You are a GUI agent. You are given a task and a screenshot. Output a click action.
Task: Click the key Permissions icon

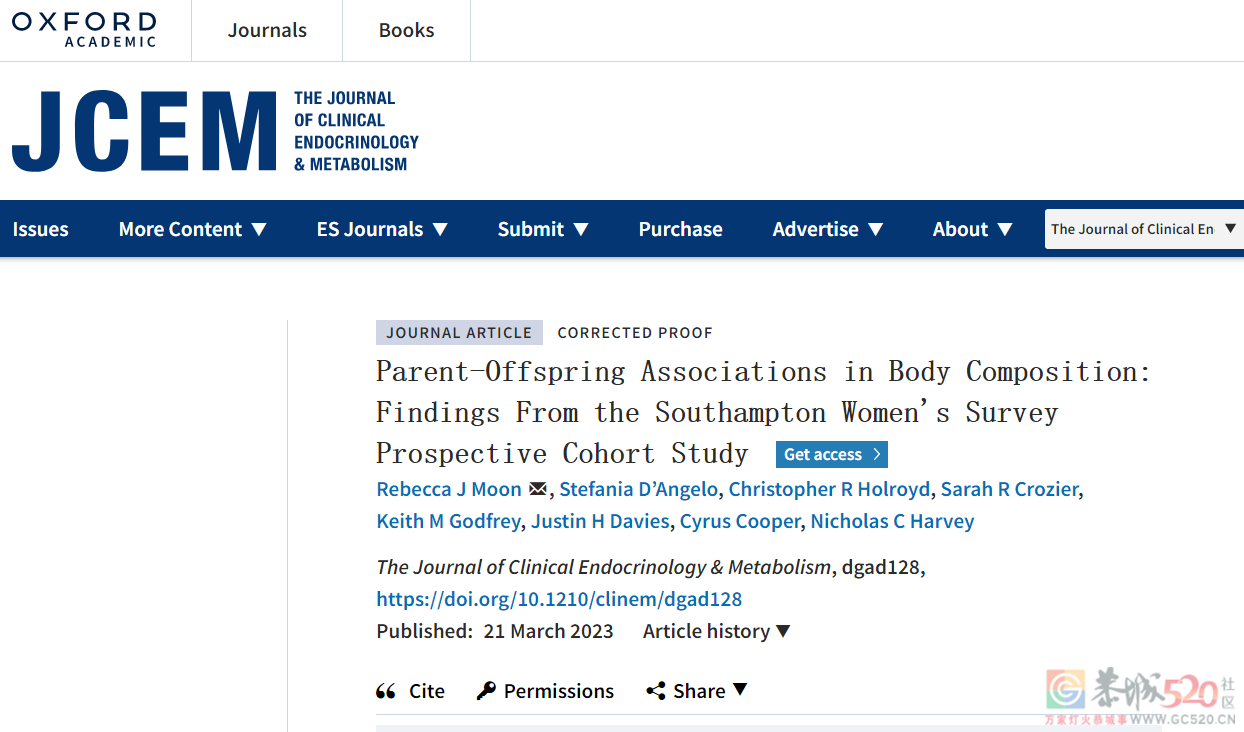(486, 691)
